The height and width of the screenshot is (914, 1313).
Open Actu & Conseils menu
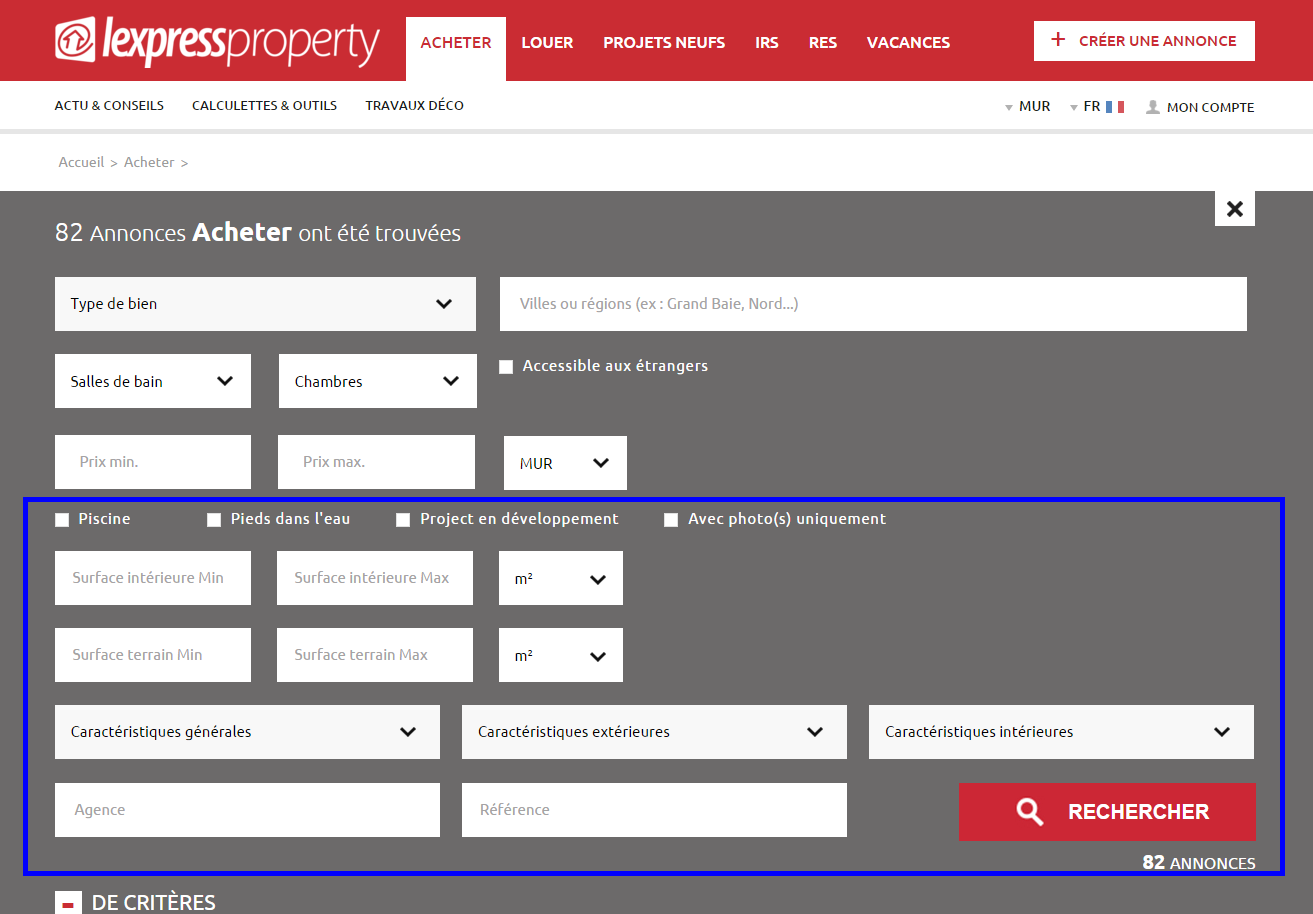[x=109, y=105]
